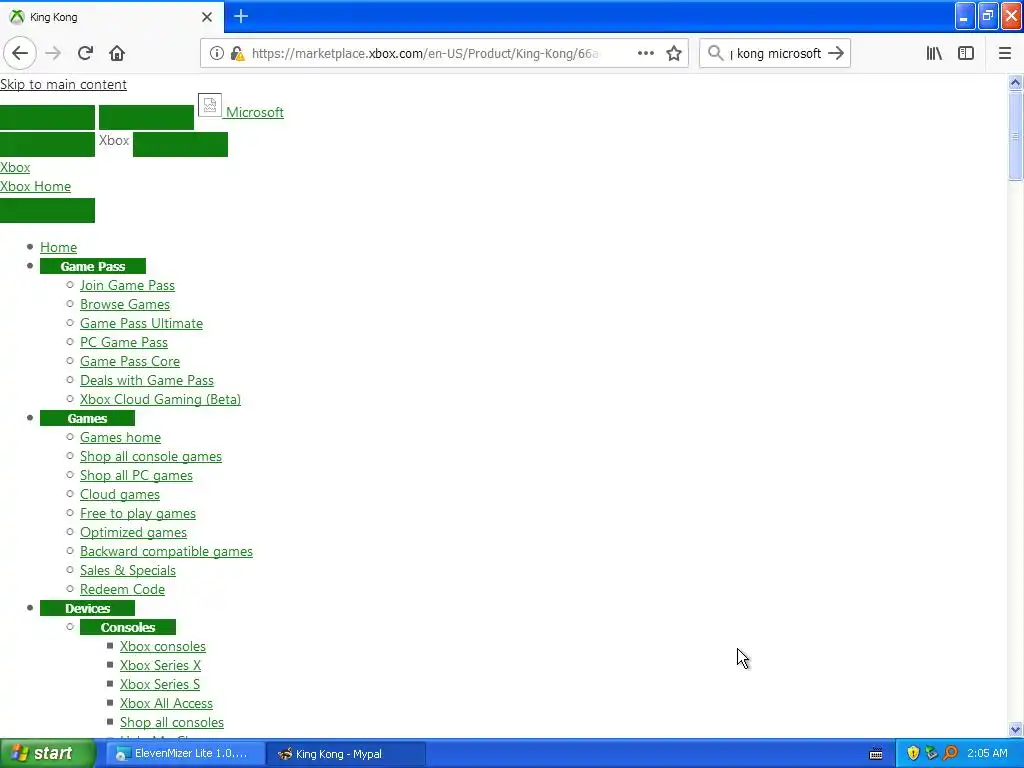
Task: Click the padlock warning icon in address bar
Action: coord(238,54)
